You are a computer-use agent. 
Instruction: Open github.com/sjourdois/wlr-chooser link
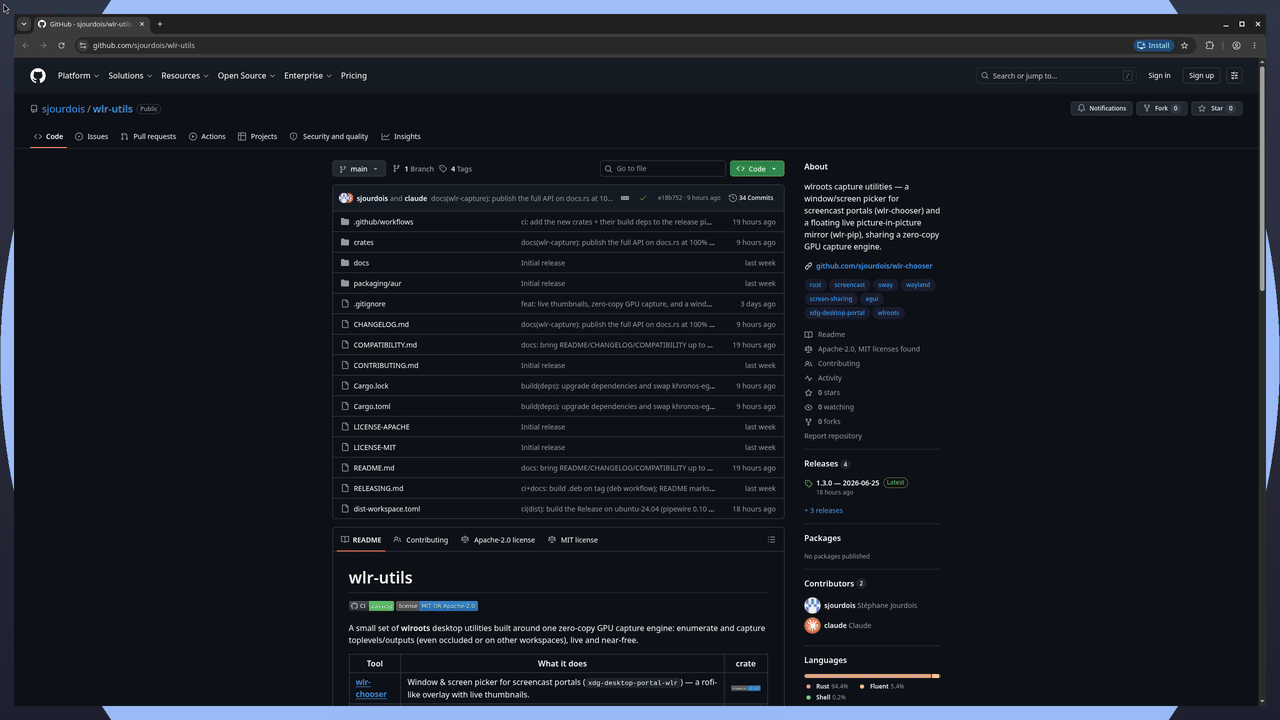(x=874, y=266)
